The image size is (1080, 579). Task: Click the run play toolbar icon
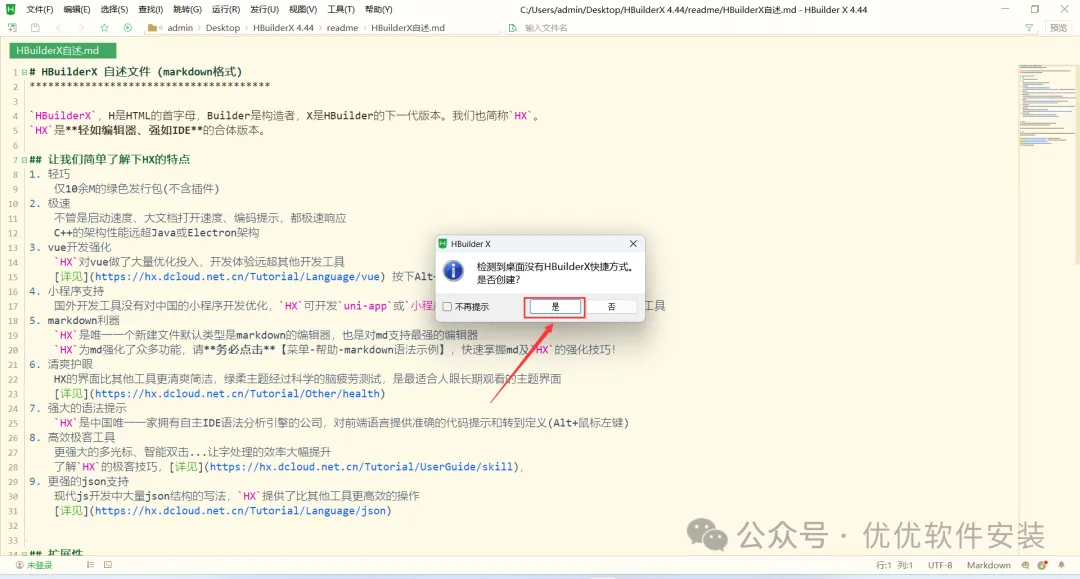(x=127, y=28)
